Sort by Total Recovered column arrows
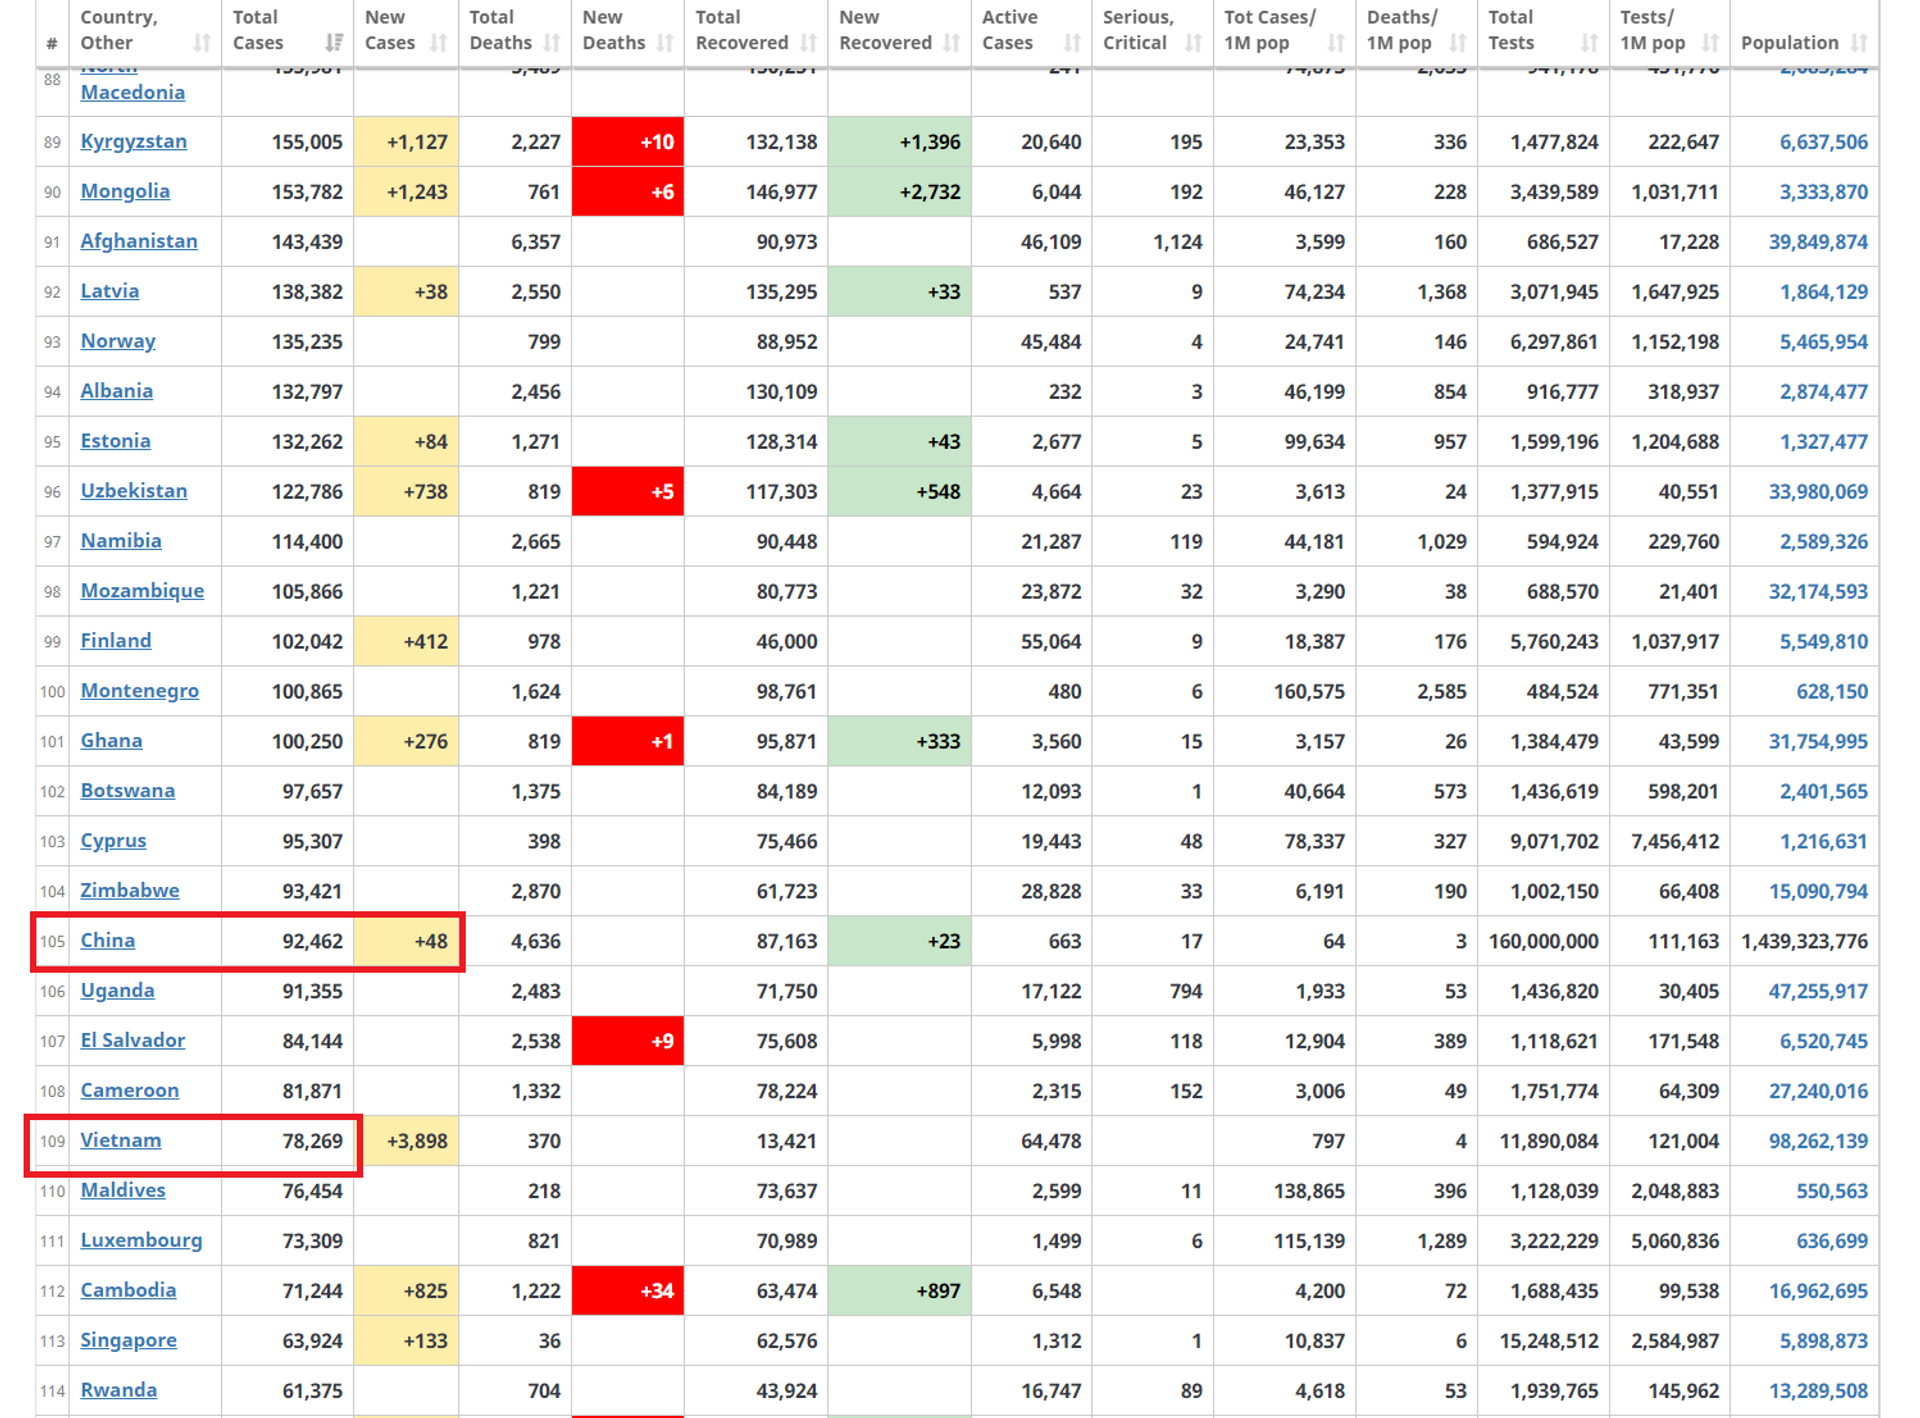 [809, 43]
